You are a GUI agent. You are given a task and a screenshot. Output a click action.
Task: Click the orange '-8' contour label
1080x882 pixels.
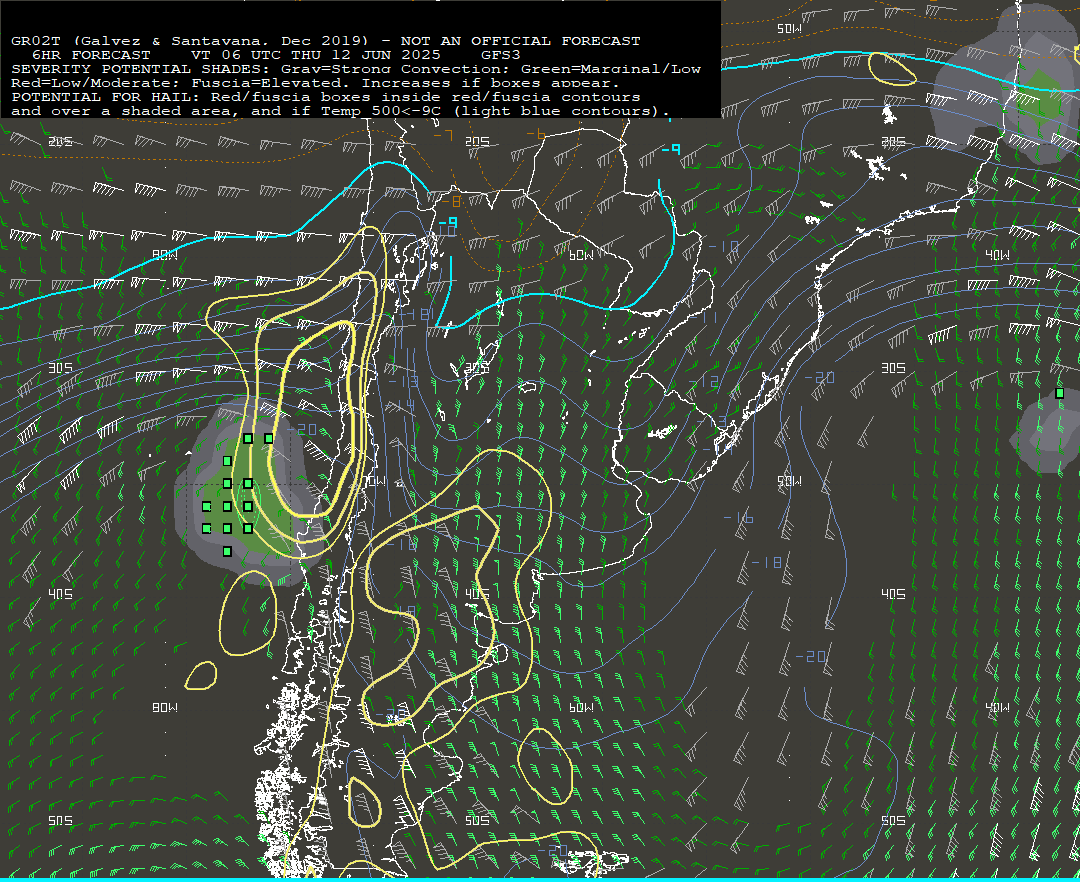[x=451, y=202]
